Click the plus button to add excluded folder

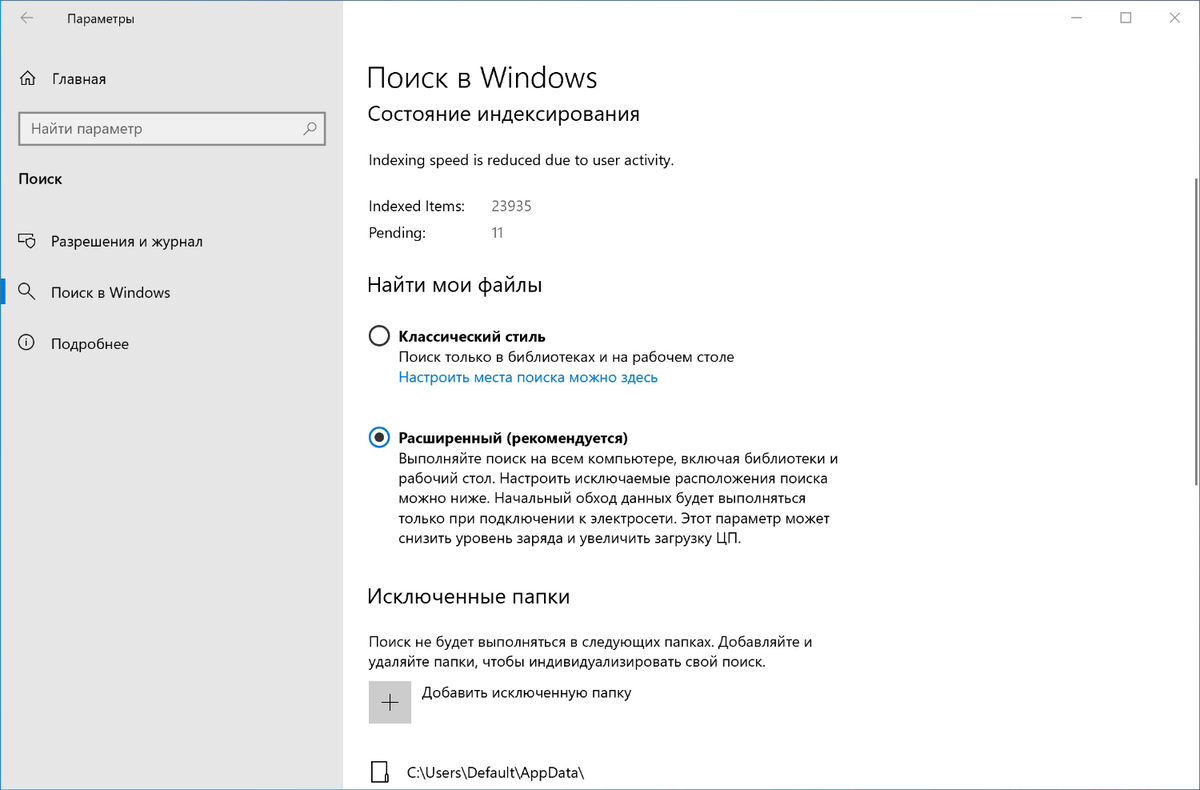pos(390,702)
